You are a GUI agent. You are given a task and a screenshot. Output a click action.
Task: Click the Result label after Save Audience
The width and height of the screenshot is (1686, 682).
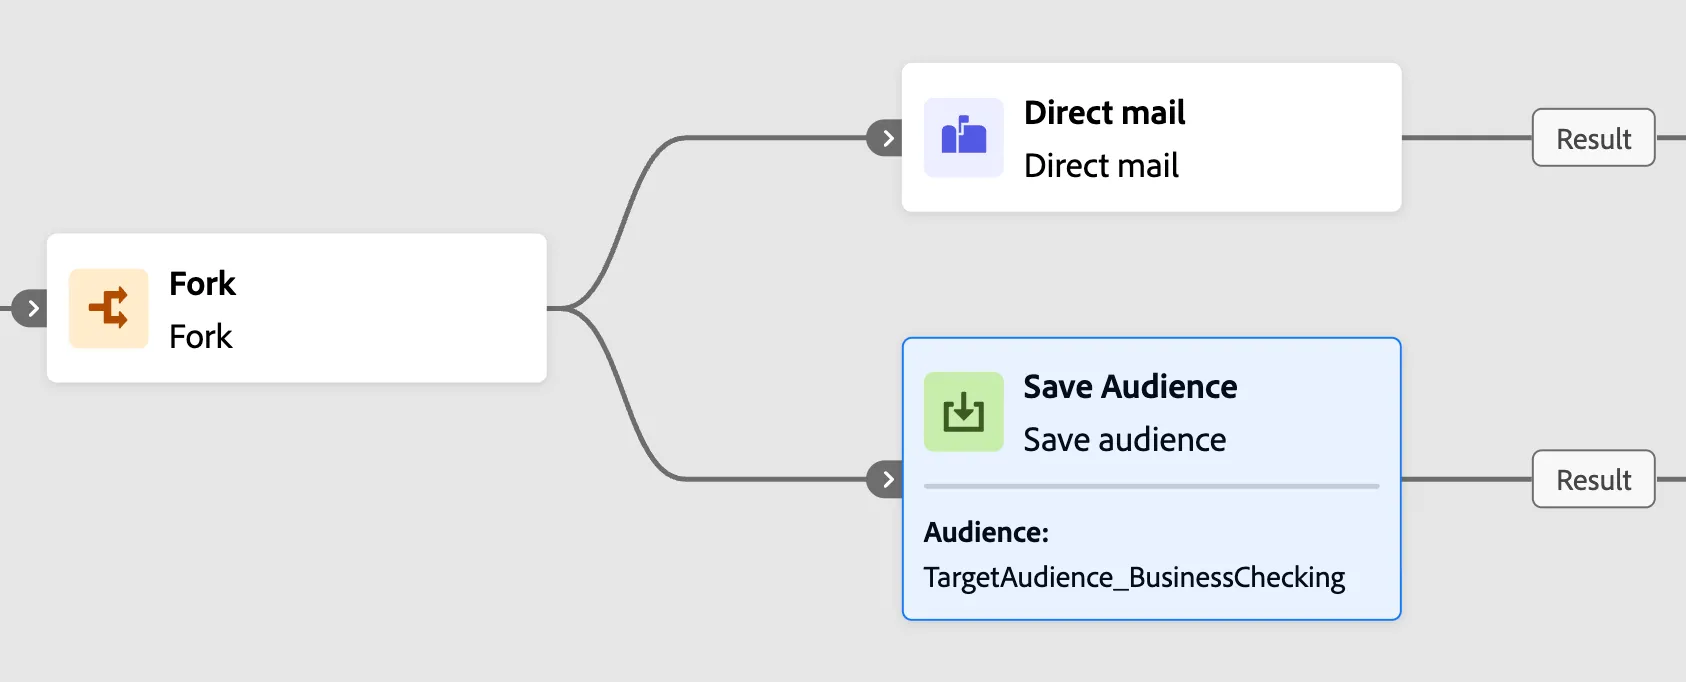coord(1594,479)
